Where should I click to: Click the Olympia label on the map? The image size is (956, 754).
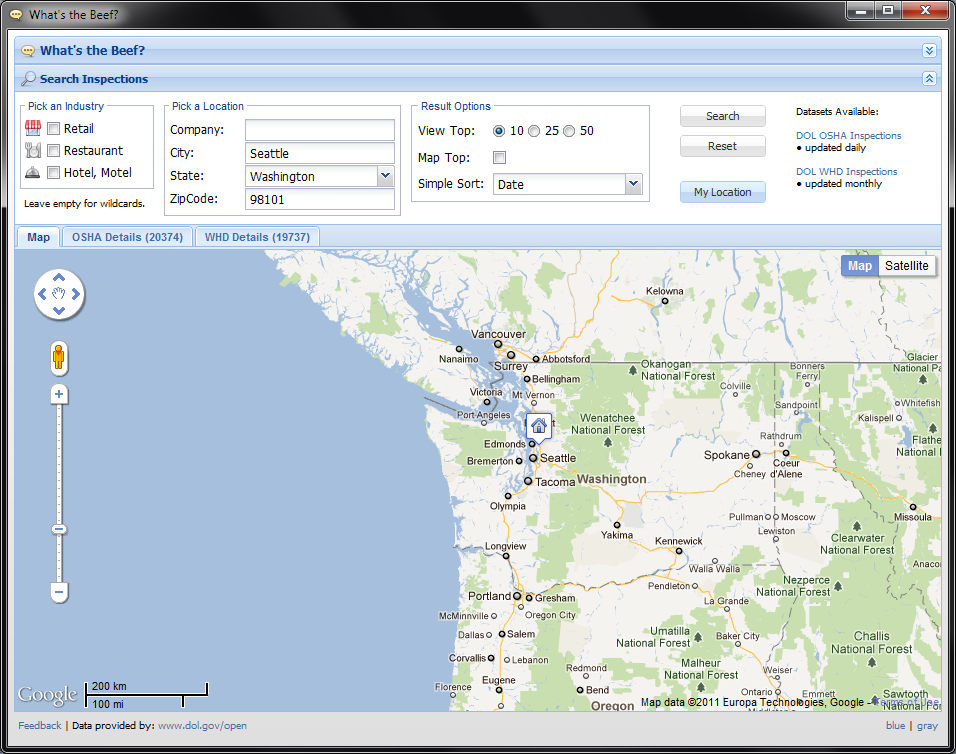(507, 506)
